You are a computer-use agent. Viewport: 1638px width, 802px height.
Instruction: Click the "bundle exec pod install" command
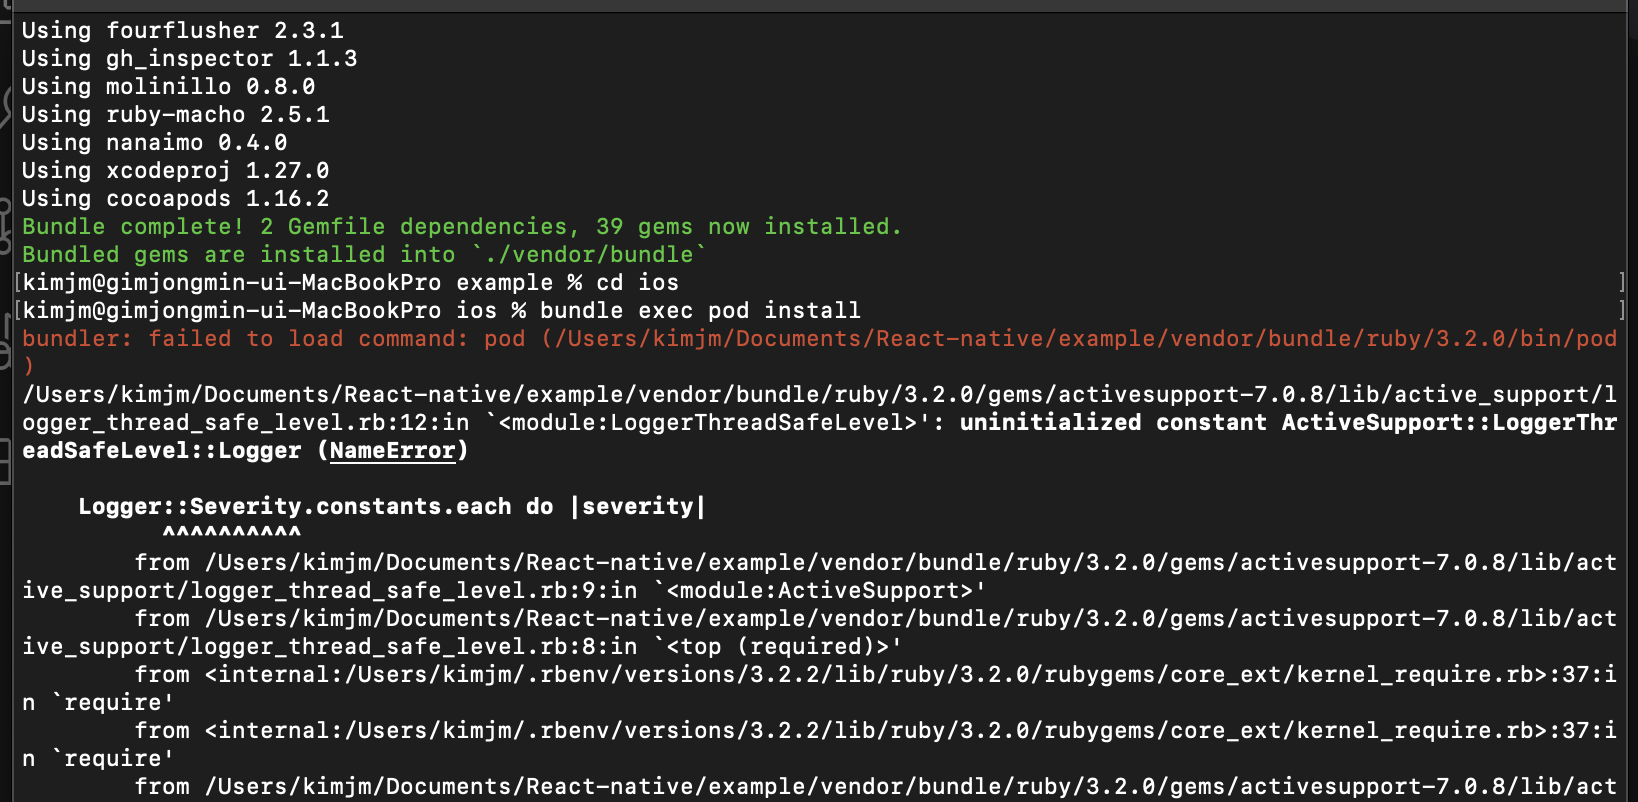point(700,311)
